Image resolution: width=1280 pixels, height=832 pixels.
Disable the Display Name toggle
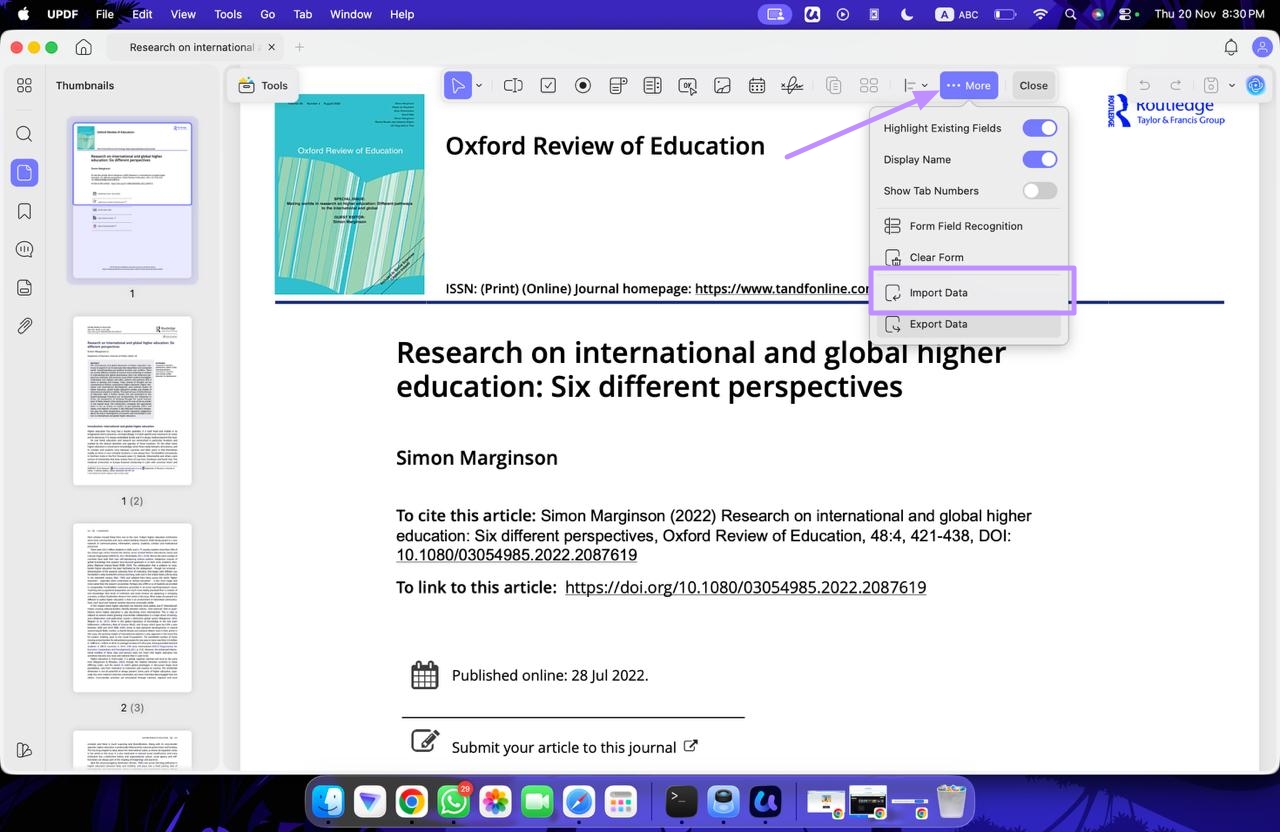[1039, 159]
